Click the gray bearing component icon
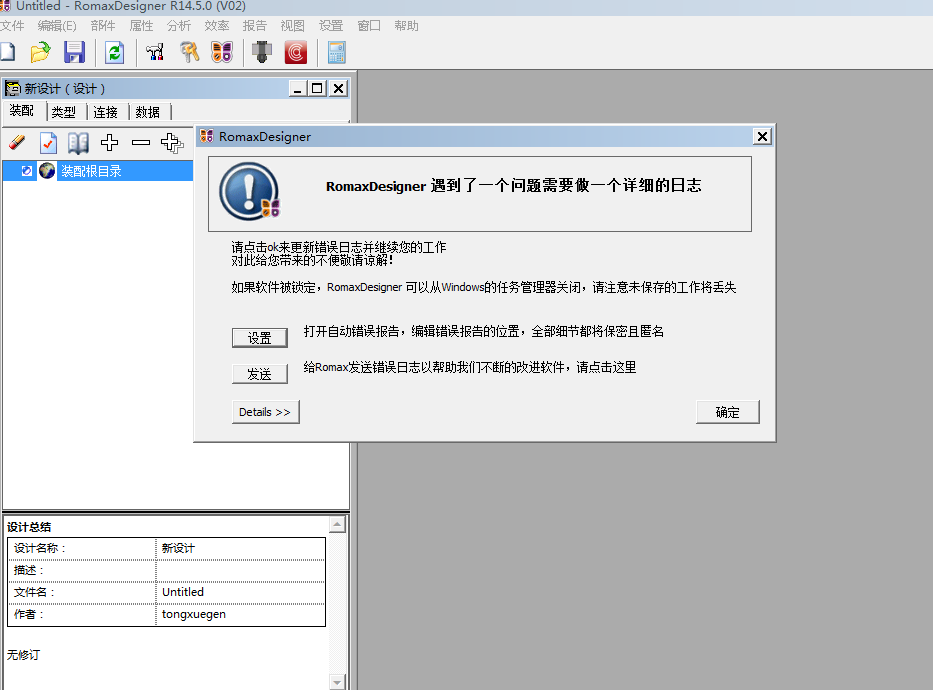Viewport: 933px width, 690px height. coord(262,52)
